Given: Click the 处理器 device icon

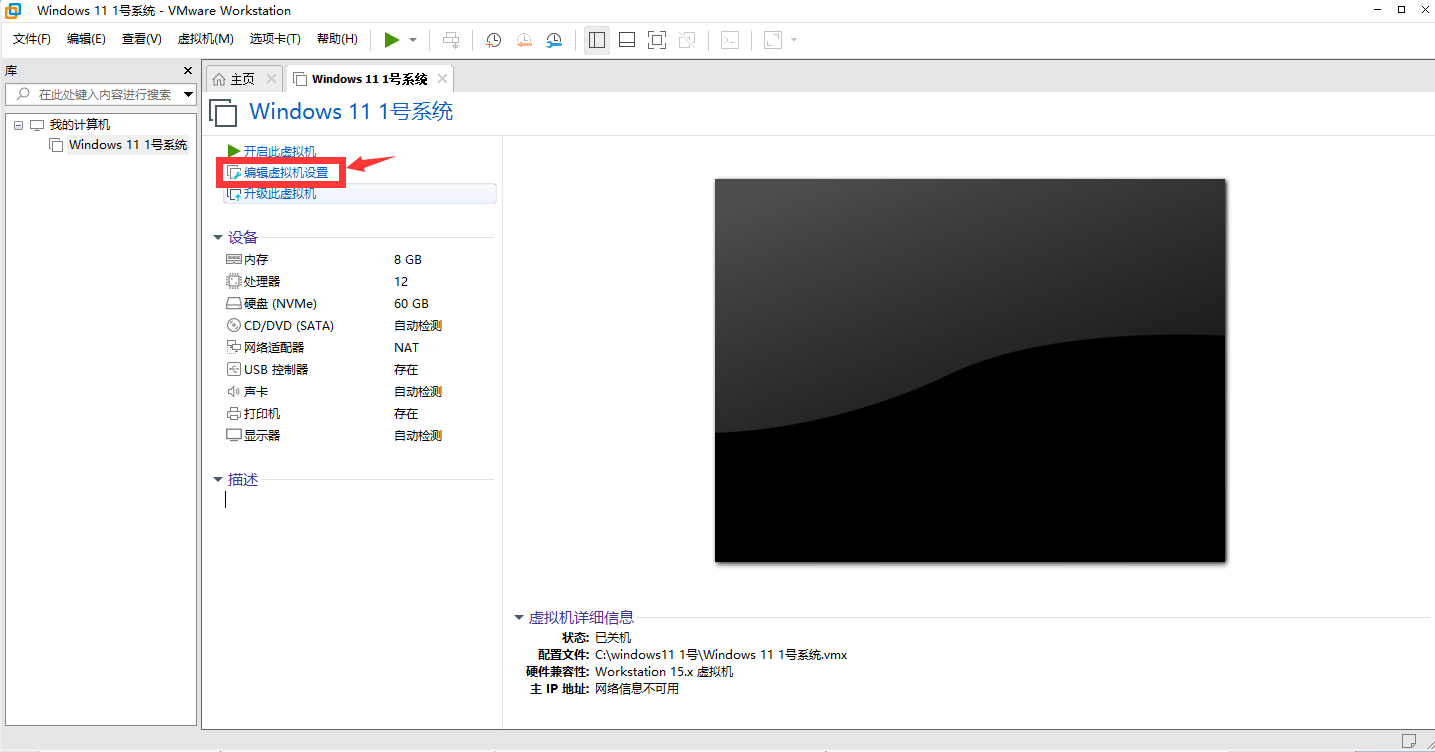Looking at the screenshot, I should pyautogui.click(x=234, y=282).
